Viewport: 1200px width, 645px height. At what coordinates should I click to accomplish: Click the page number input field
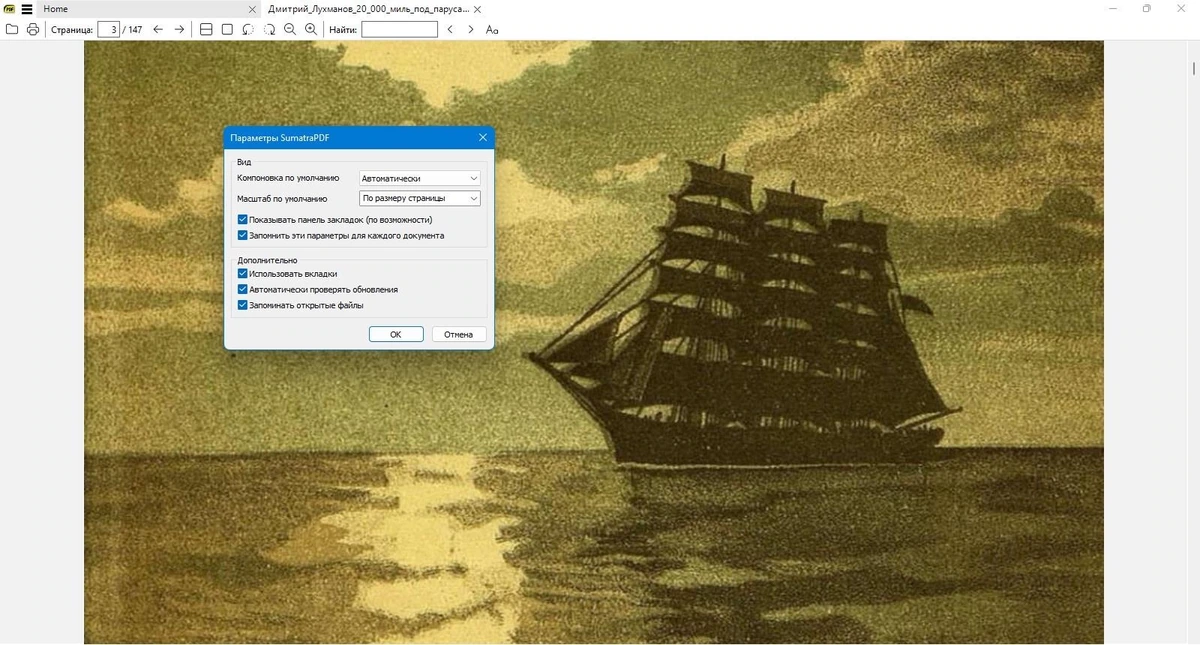pos(108,29)
